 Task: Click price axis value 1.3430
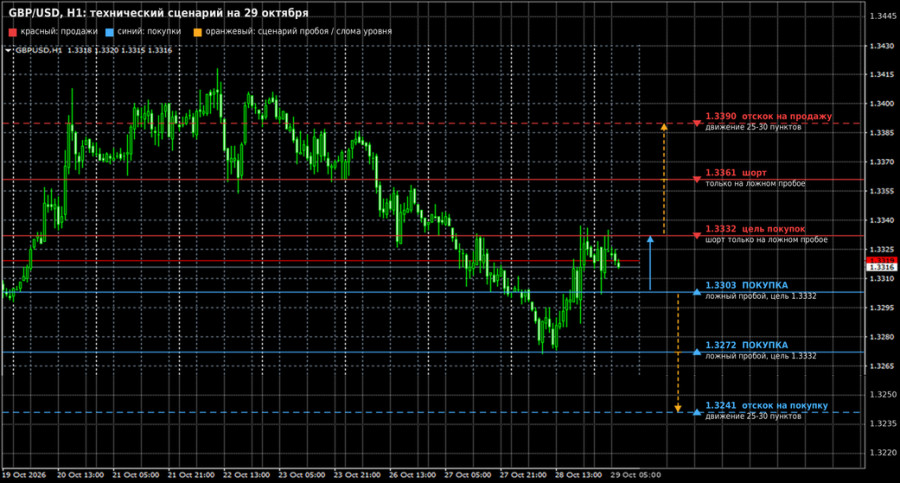pos(882,45)
